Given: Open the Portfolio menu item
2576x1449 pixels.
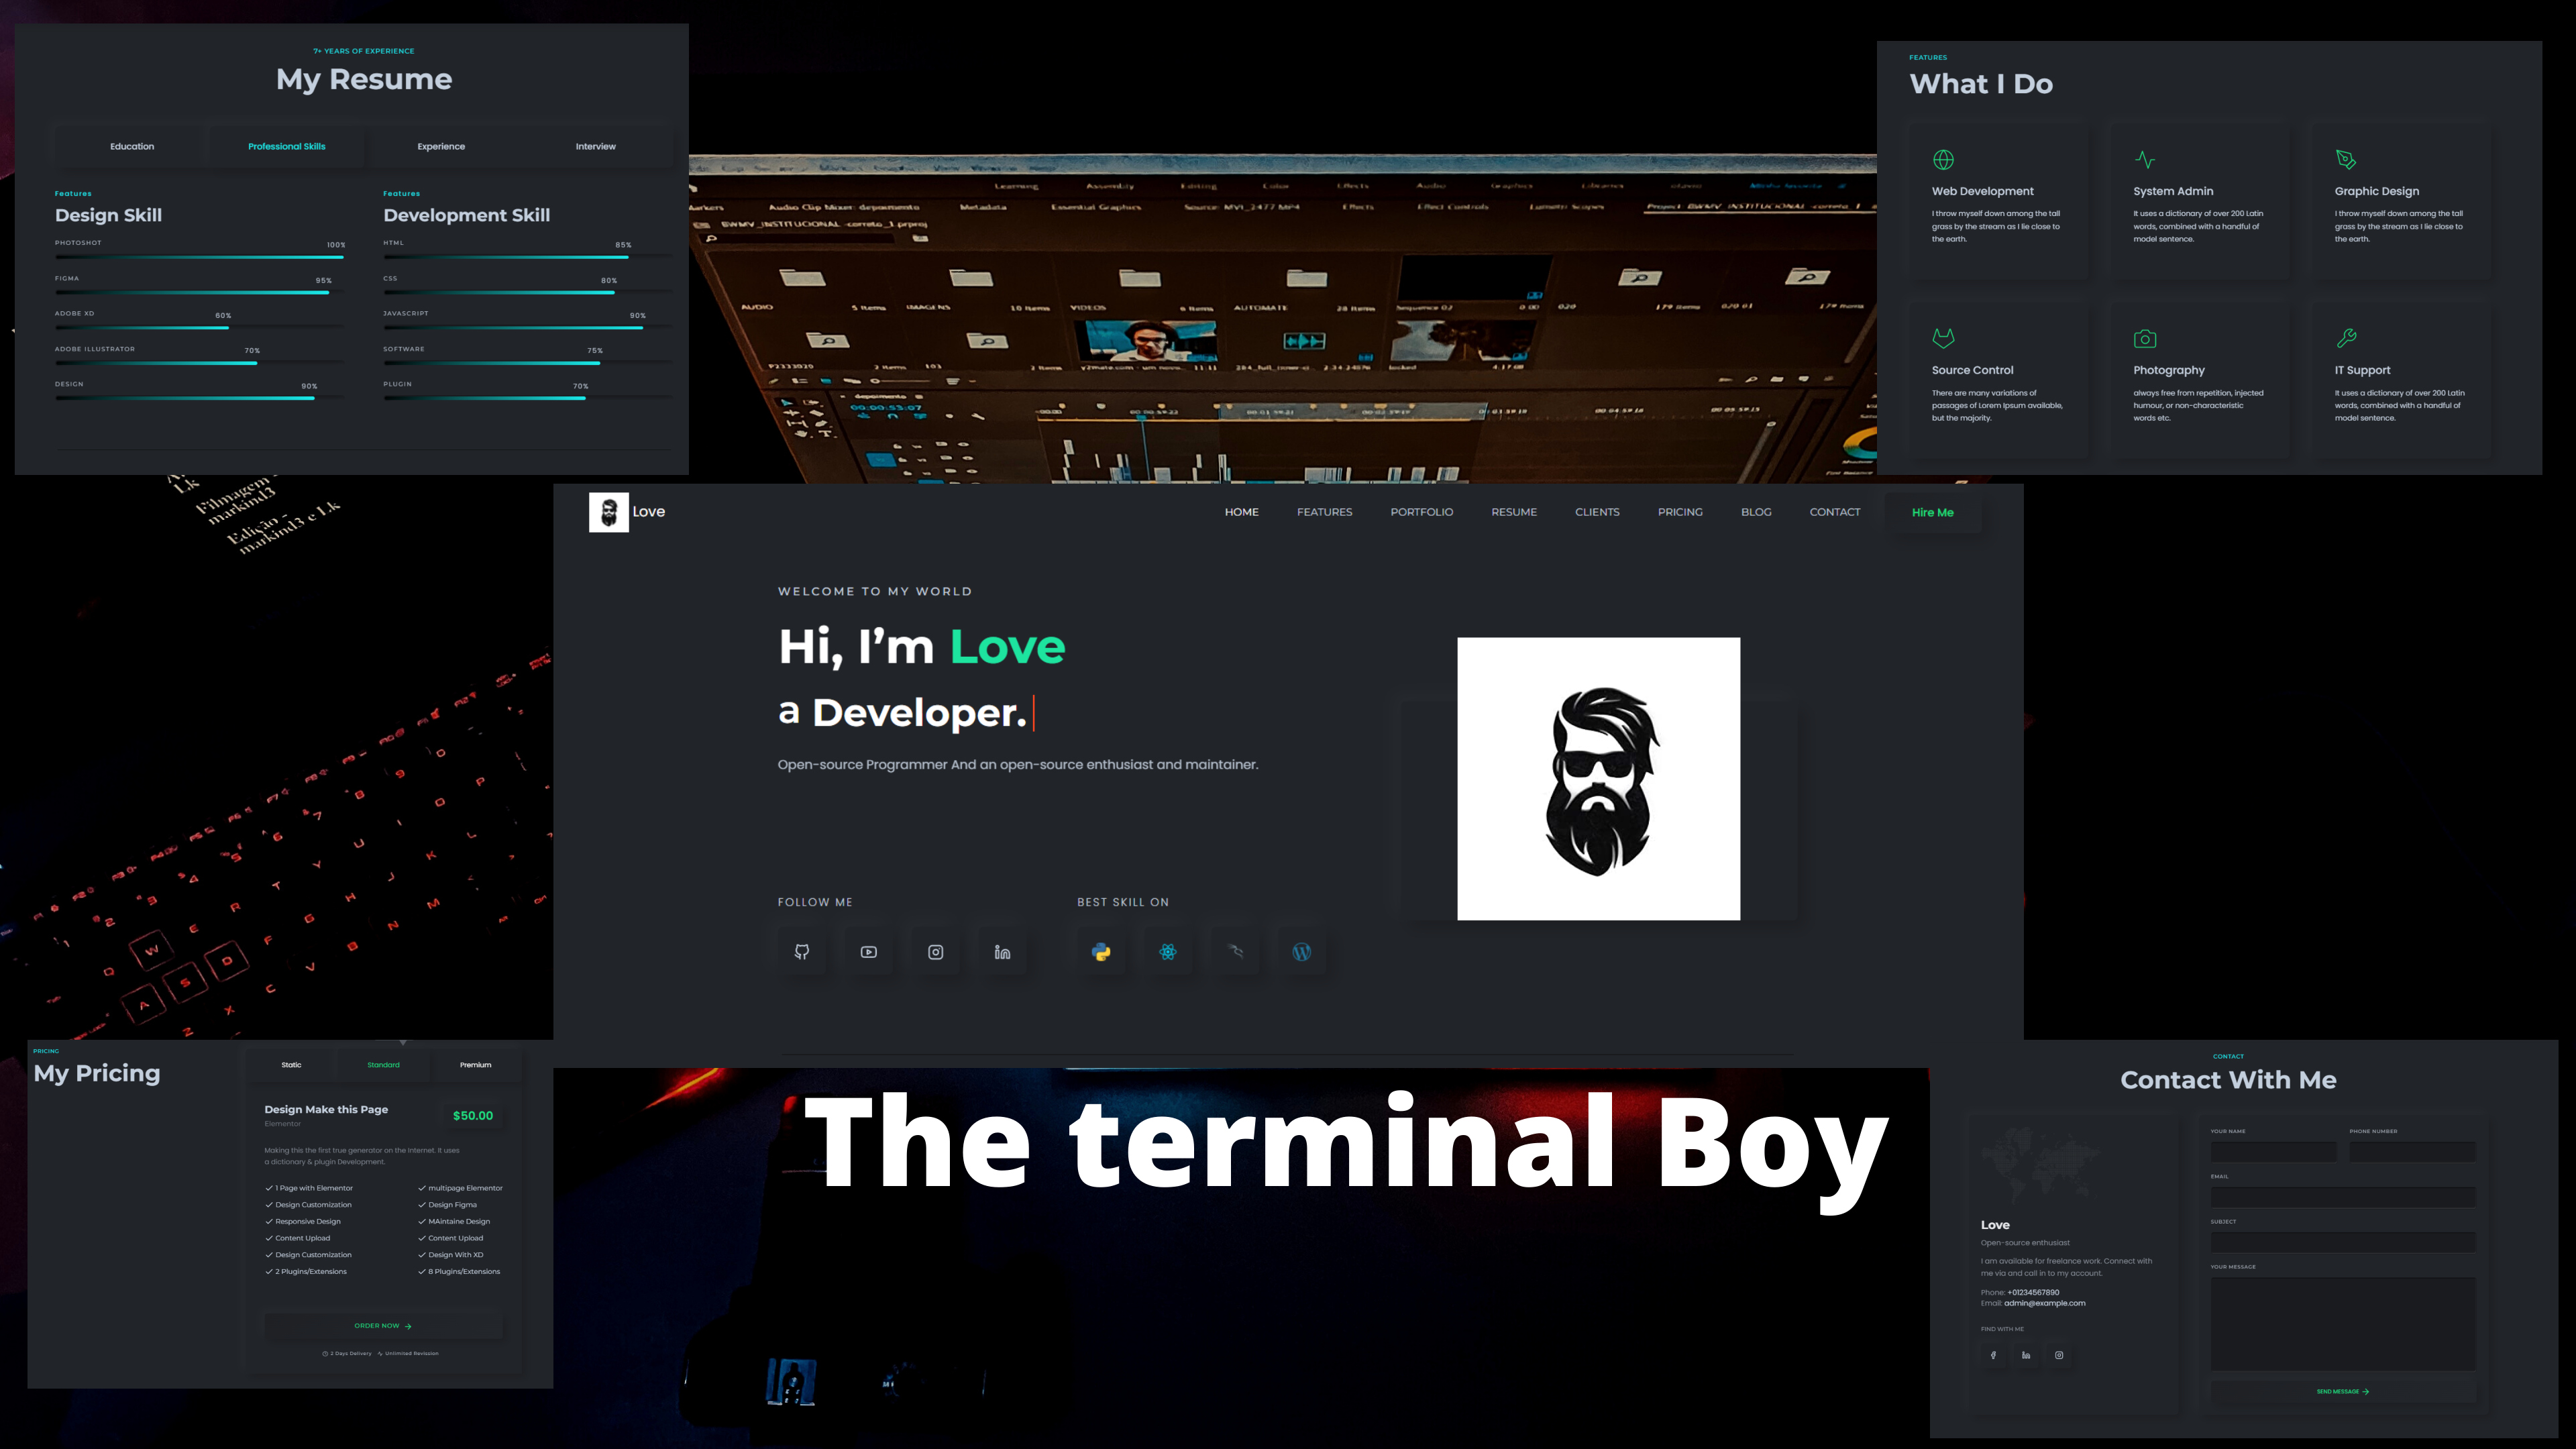Looking at the screenshot, I should [1422, 511].
